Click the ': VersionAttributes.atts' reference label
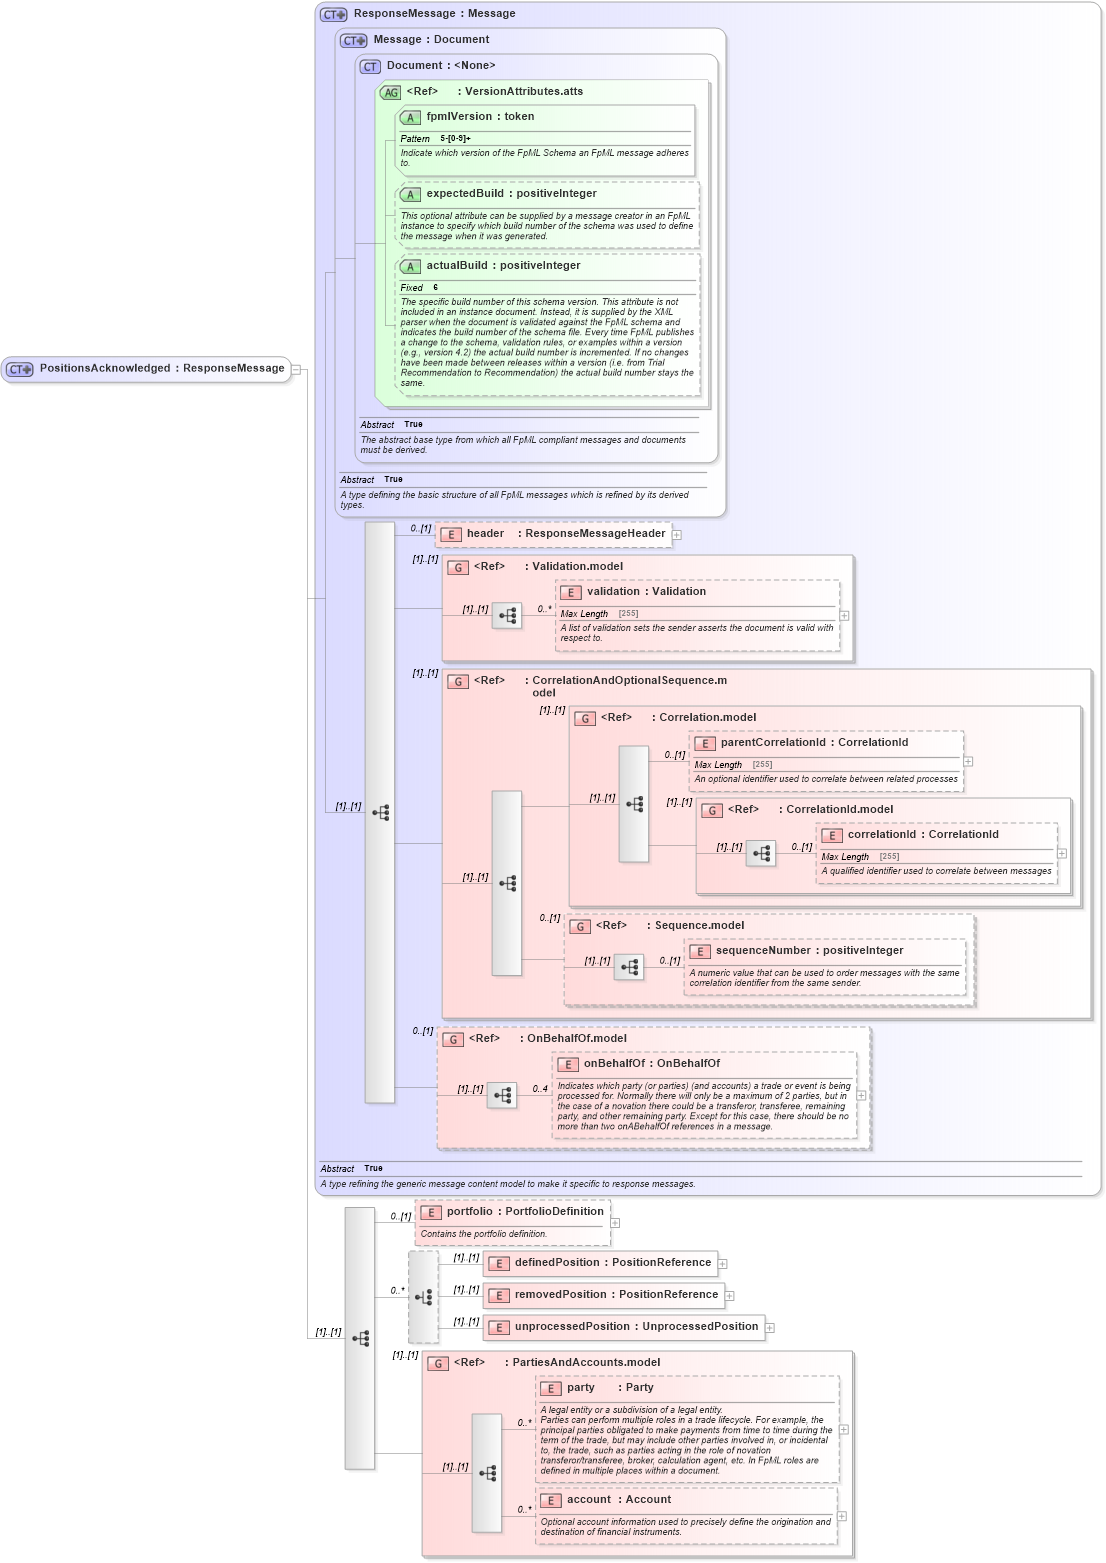The image size is (1106, 1563). pos(520,92)
